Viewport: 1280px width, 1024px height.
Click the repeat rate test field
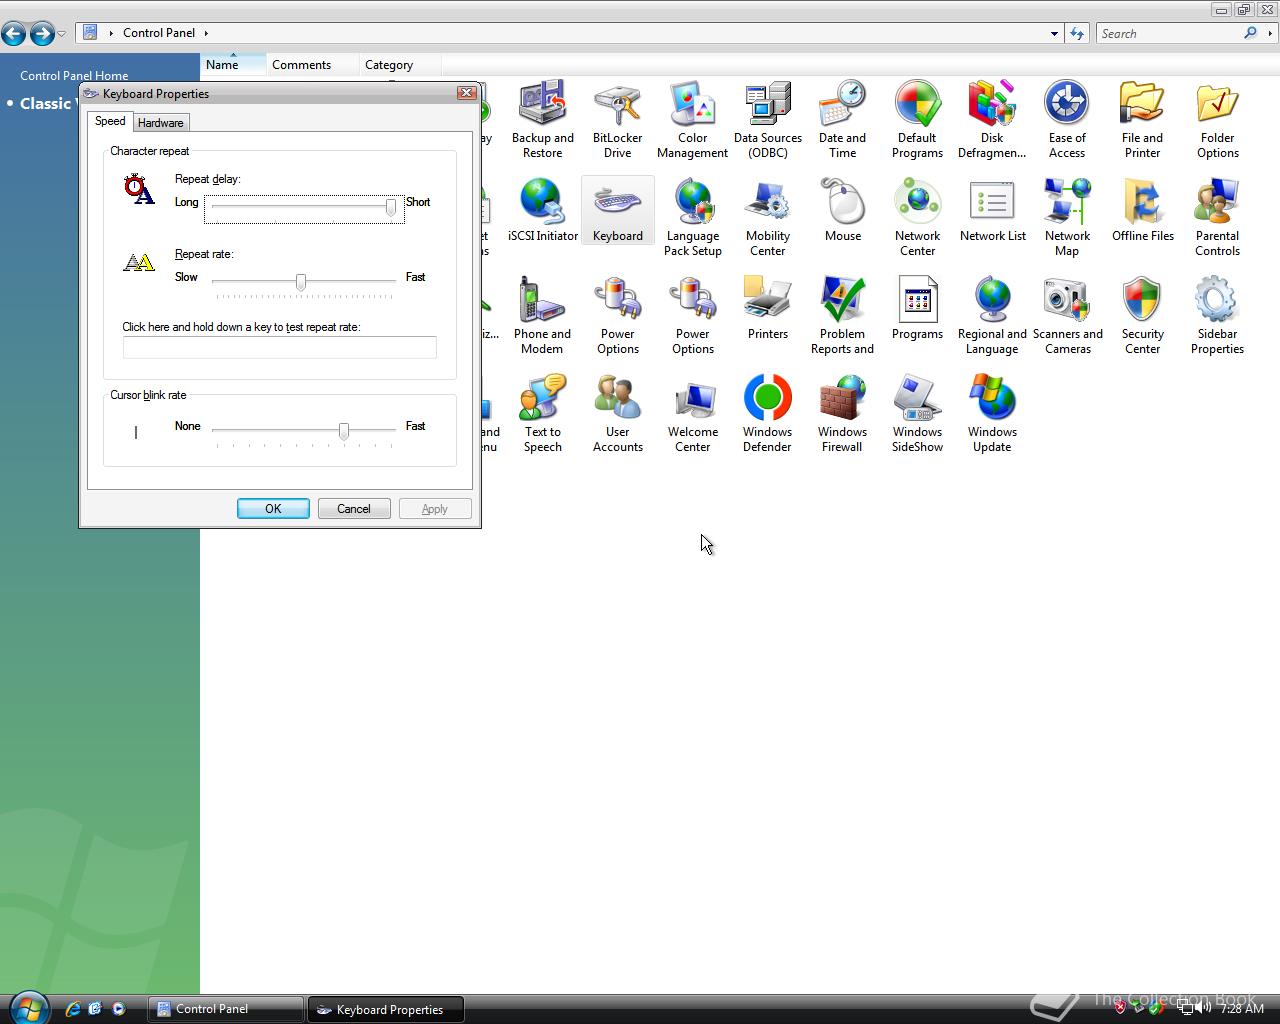[x=280, y=347]
